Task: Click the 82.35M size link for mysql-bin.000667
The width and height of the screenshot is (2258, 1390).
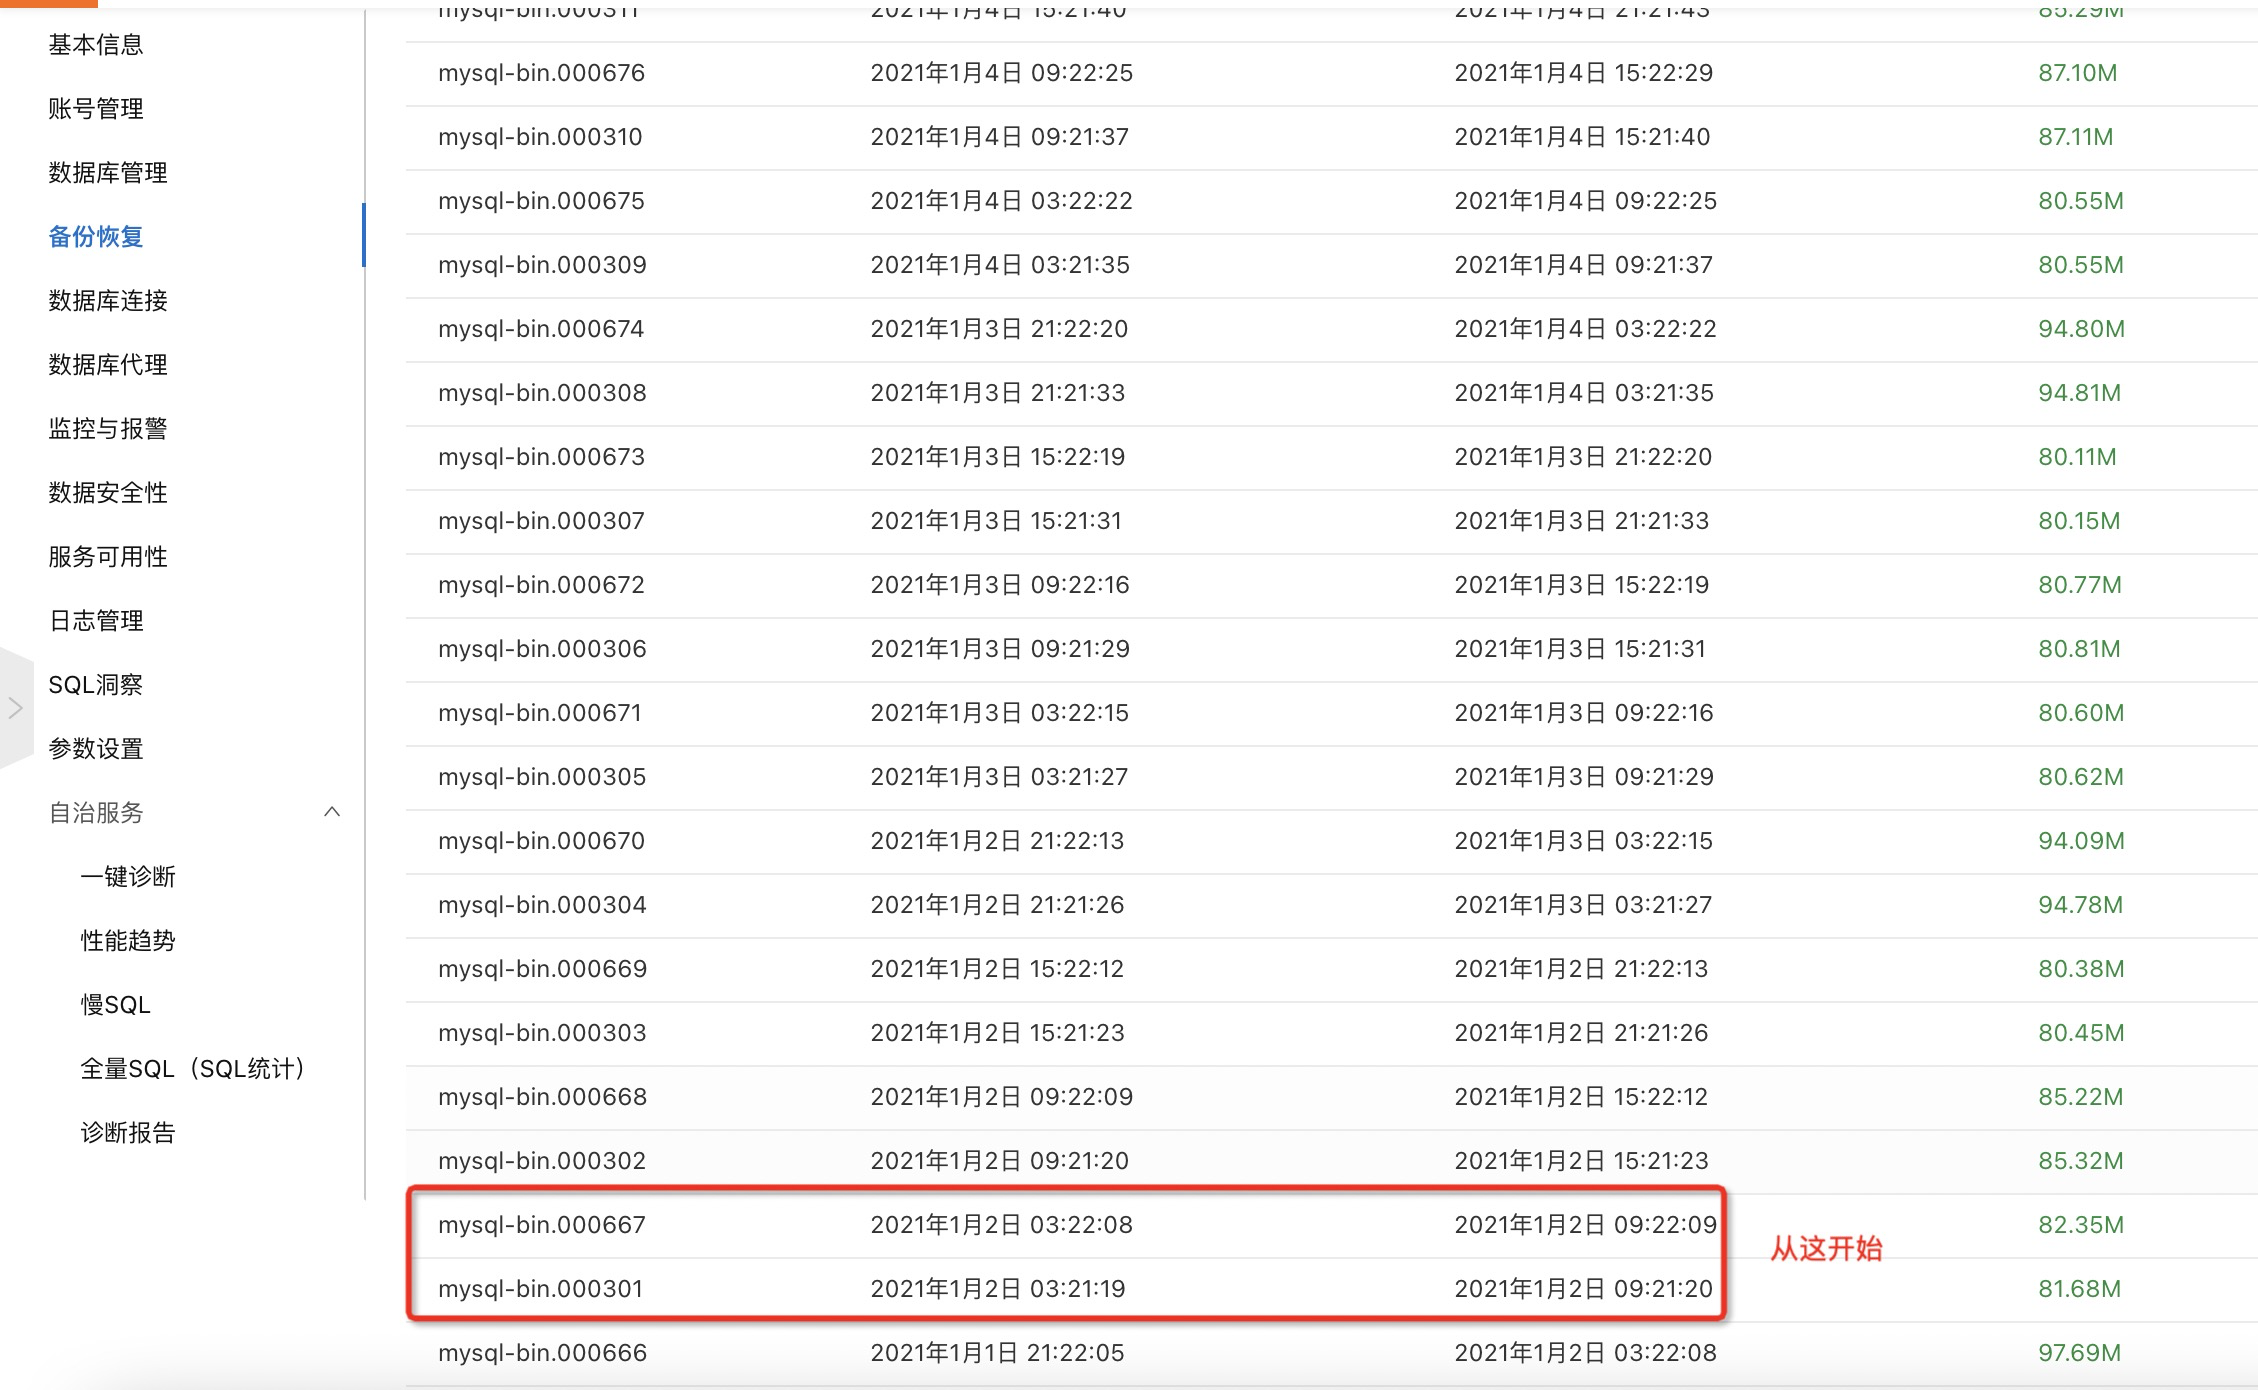Action: point(2080,1225)
